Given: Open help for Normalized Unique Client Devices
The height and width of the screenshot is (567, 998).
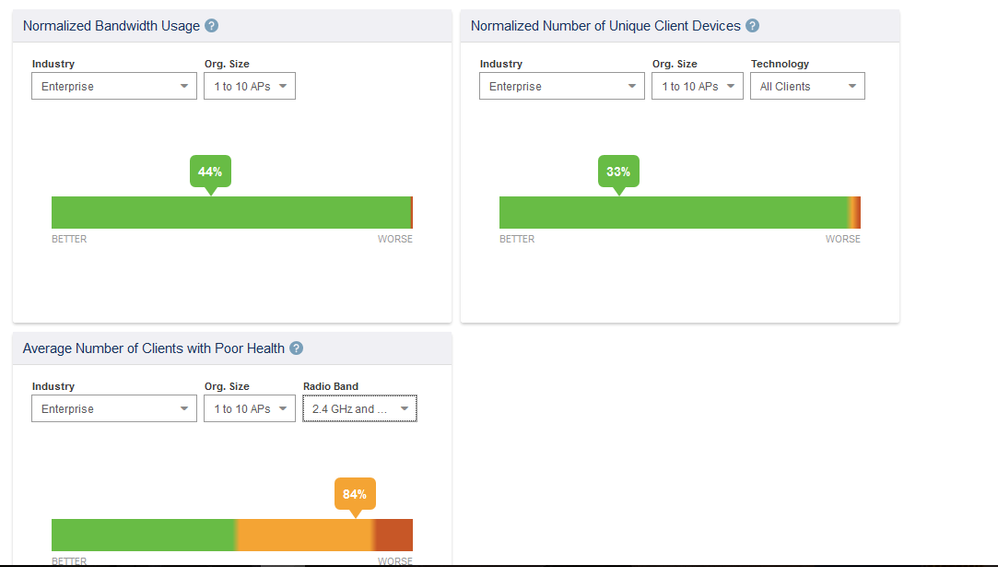Looking at the screenshot, I should (752, 26).
